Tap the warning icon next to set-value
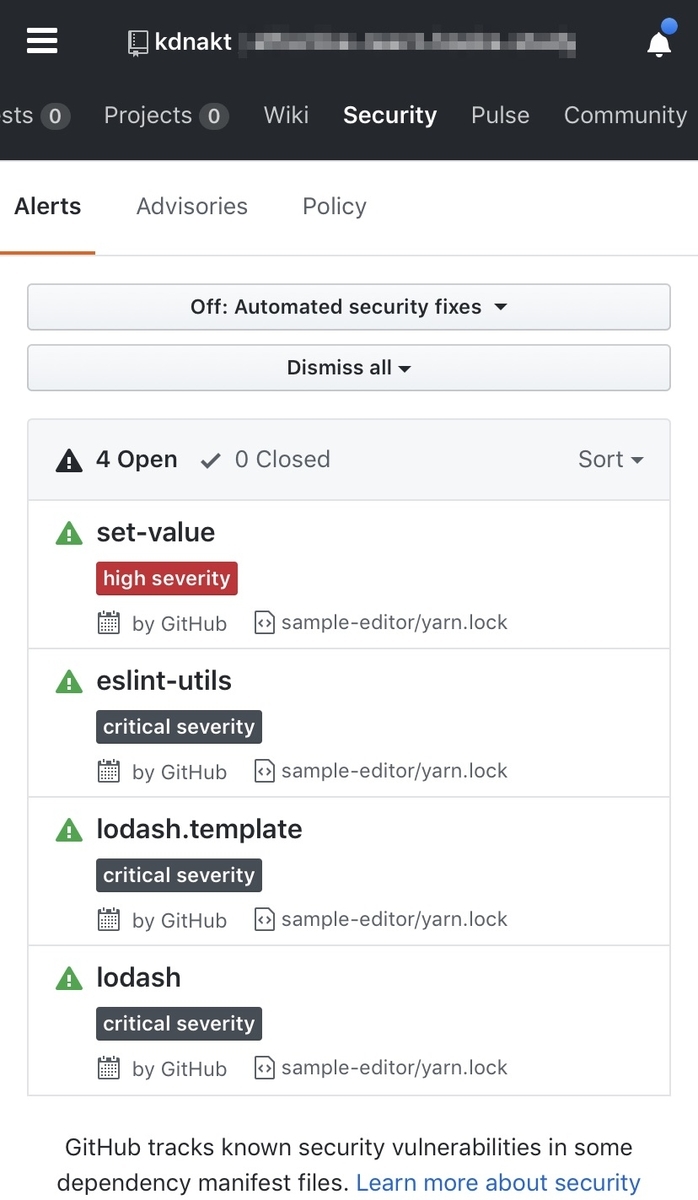The width and height of the screenshot is (698, 1200). point(68,534)
